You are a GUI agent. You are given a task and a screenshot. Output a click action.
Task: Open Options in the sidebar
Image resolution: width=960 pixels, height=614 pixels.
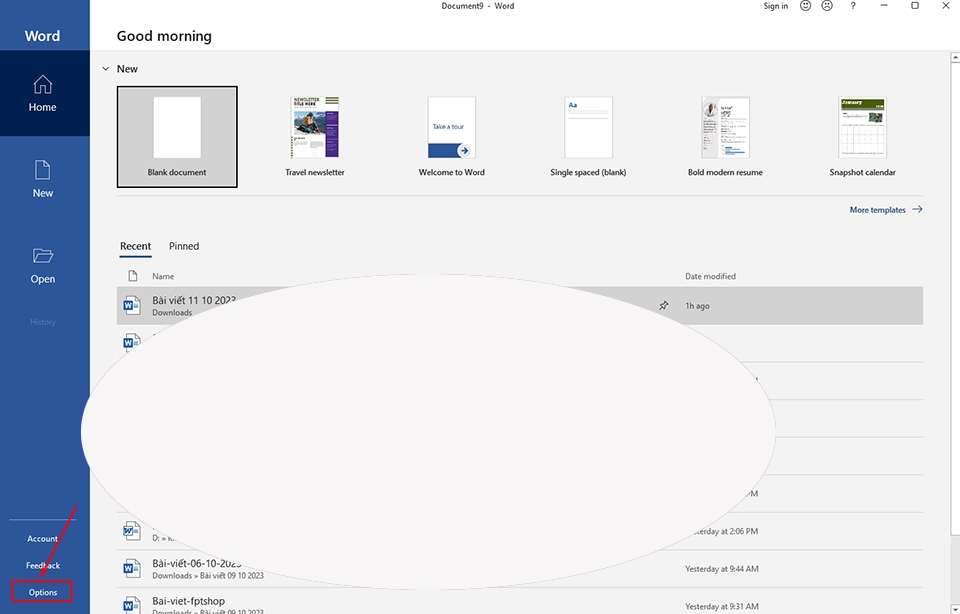(43, 592)
